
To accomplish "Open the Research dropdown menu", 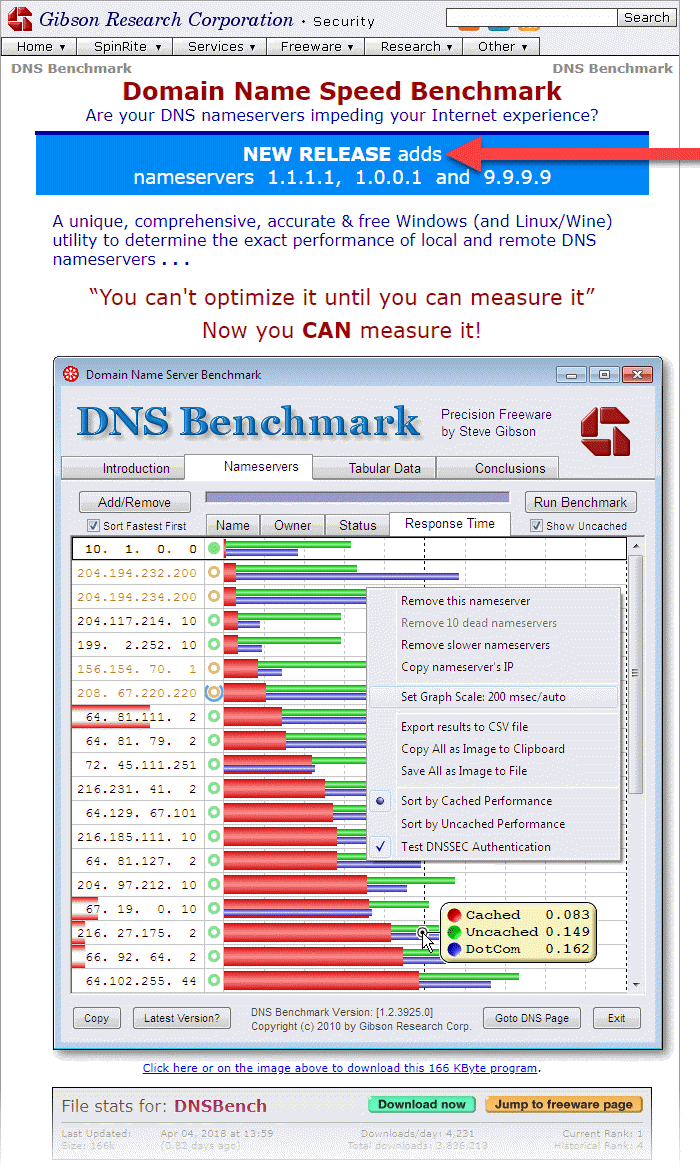I will [x=414, y=46].
